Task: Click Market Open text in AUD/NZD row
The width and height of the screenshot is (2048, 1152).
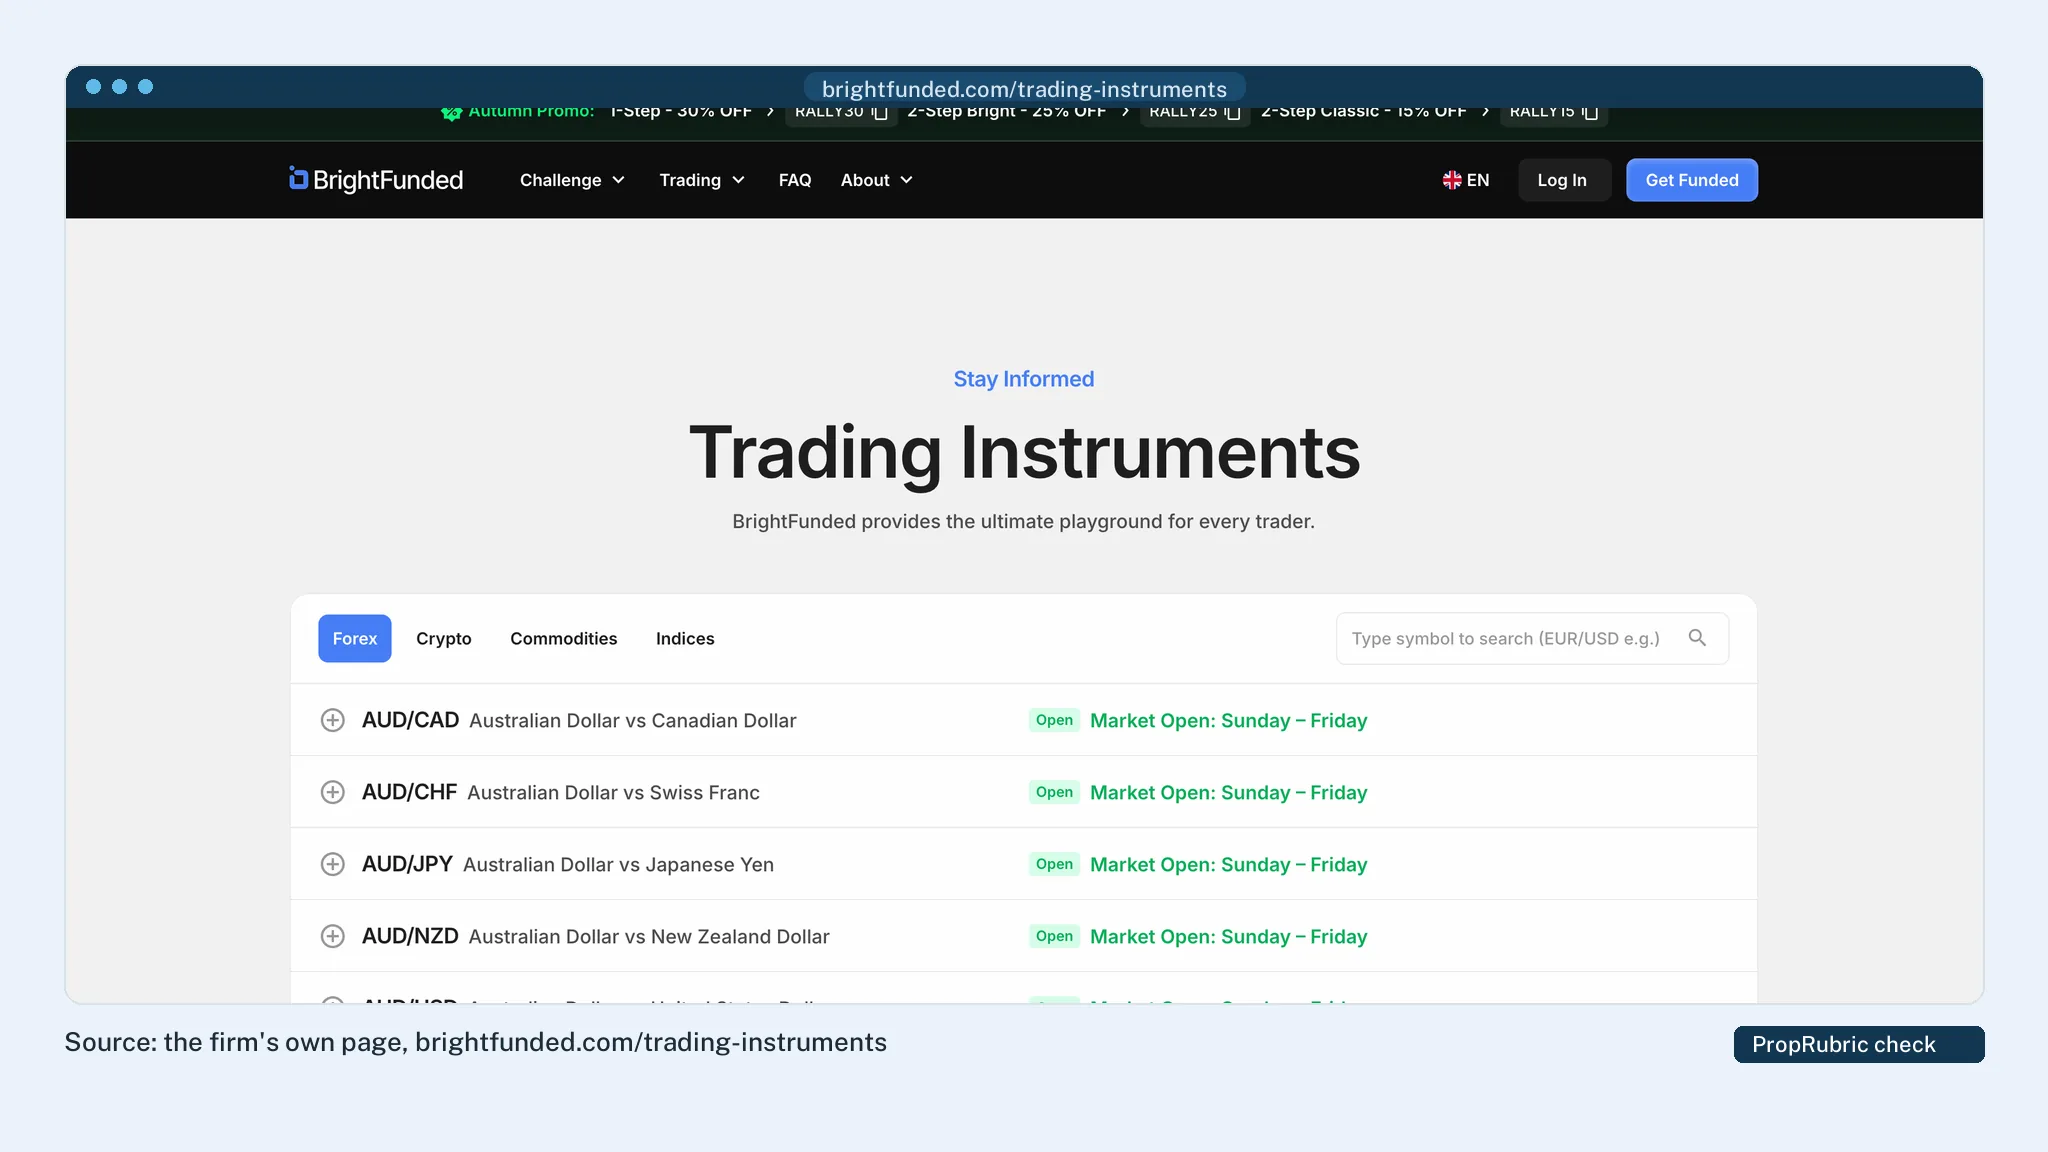Action: [x=1228, y=936]
